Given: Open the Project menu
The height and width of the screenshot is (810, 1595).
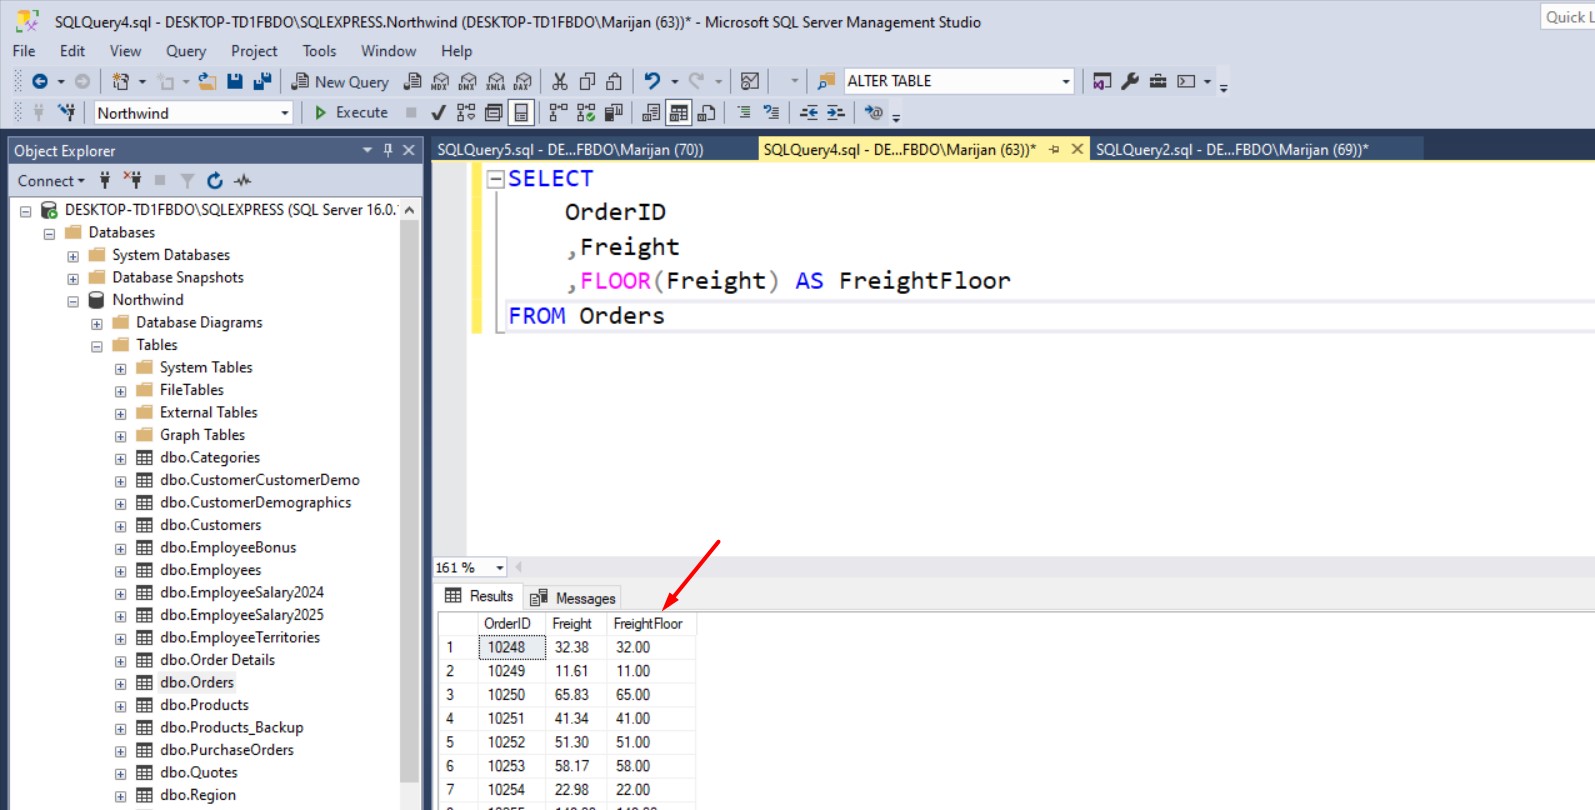Looking at the screenshot, I should (254, 51).
